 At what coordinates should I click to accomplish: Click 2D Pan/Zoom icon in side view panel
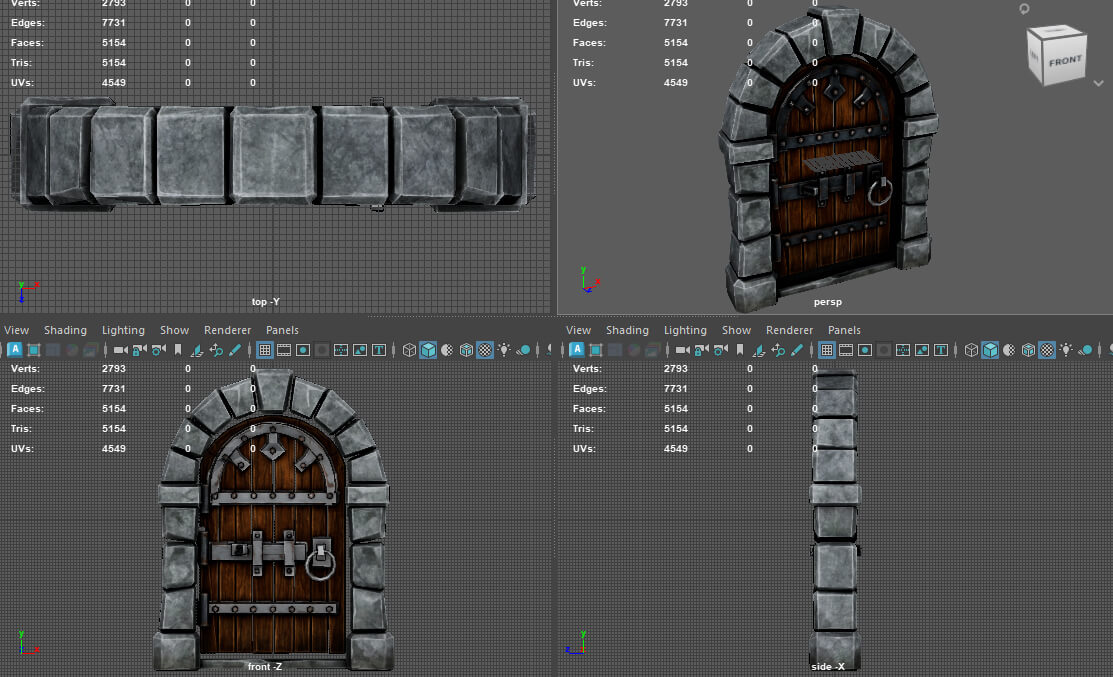(778, 350)
